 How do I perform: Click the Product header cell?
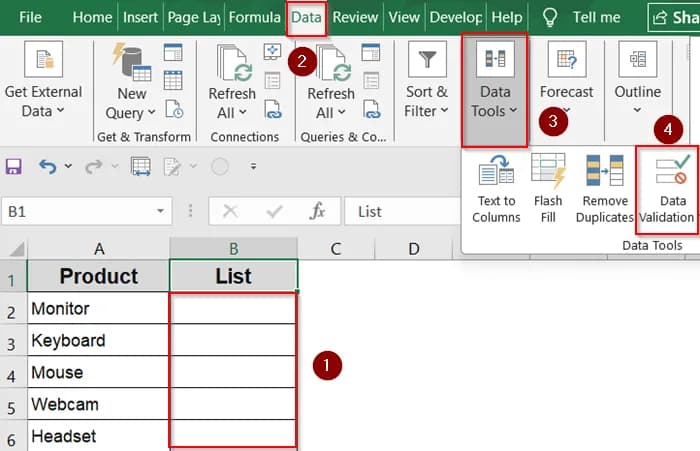[x=98, y=276]
